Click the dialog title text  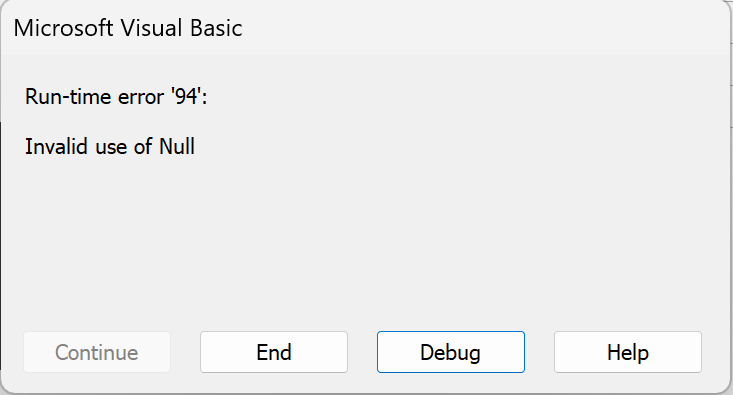128,28
